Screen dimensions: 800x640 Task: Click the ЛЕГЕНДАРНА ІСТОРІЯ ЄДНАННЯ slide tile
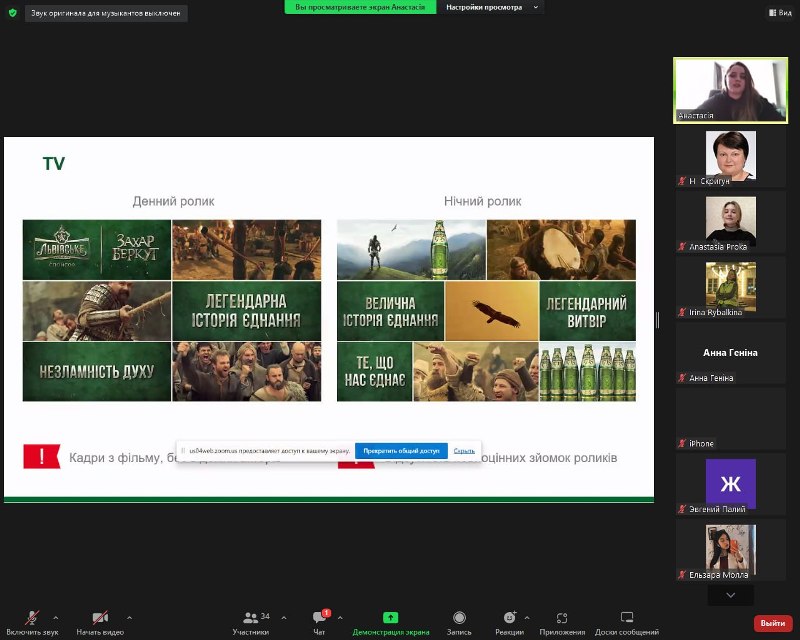(246, 311)
